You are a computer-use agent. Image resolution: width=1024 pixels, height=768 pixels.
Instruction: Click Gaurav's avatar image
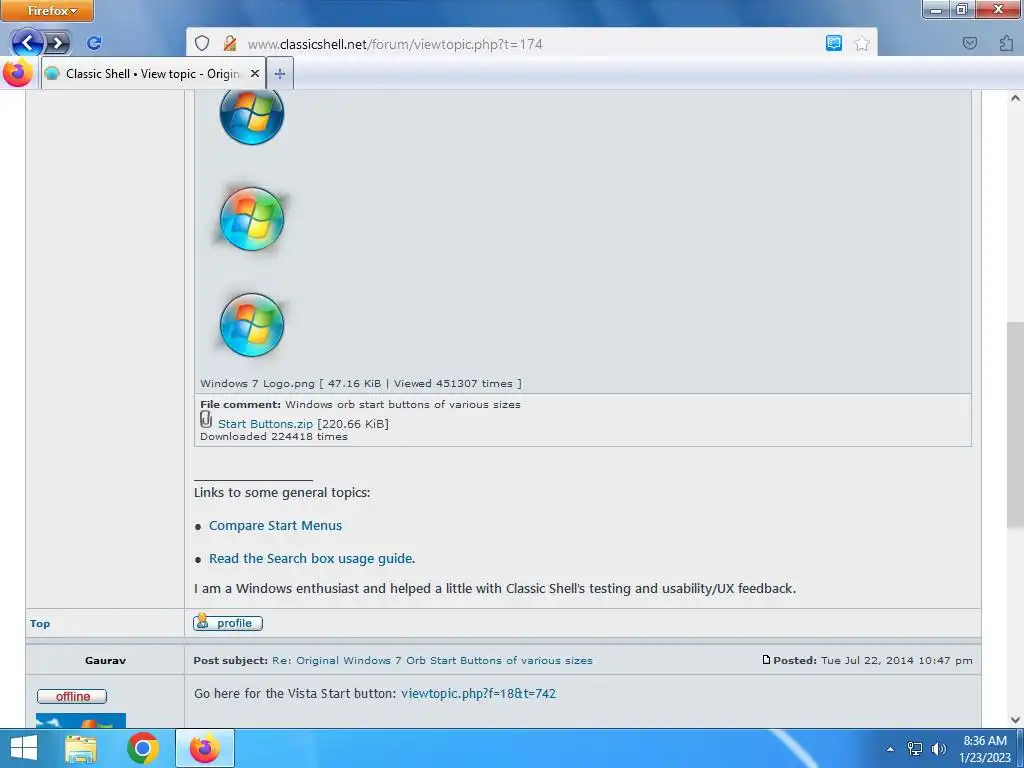(81, 720)
